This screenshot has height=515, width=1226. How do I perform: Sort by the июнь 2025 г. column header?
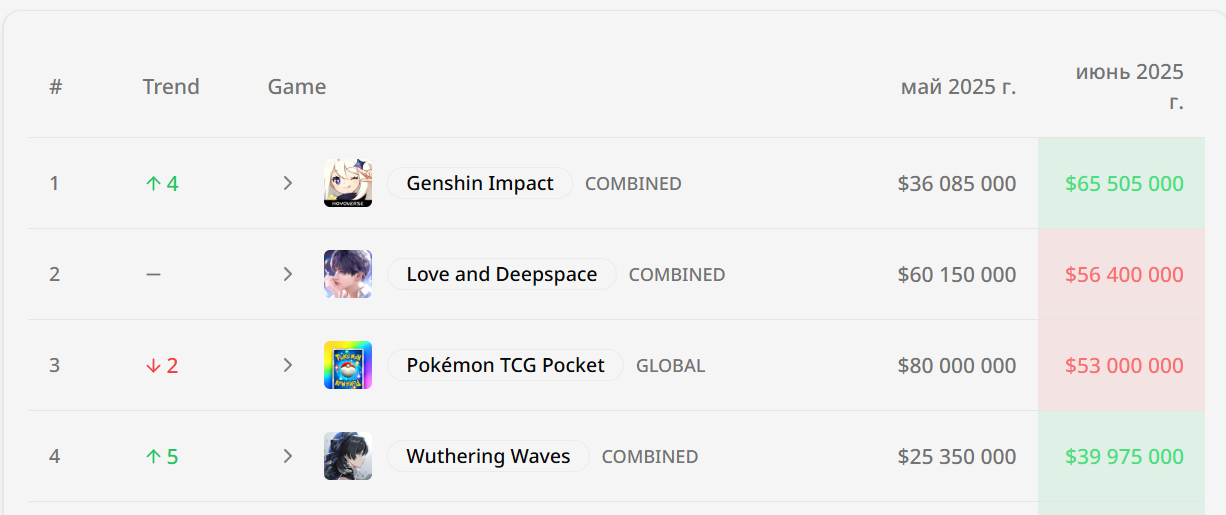coord(1129,87)
